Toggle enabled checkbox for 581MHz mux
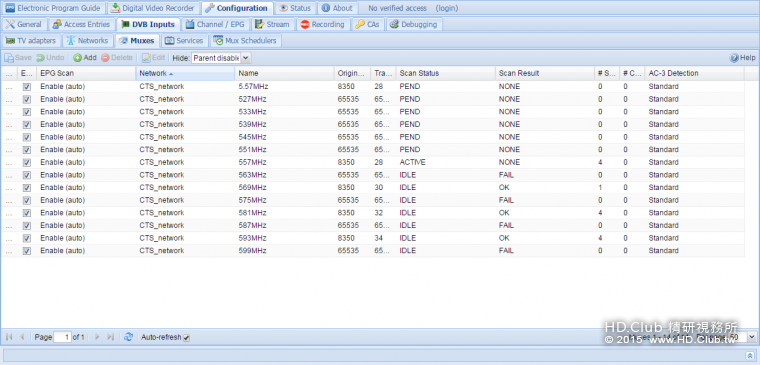This screenshot has height=365, width=760. (x=27, y=213)
